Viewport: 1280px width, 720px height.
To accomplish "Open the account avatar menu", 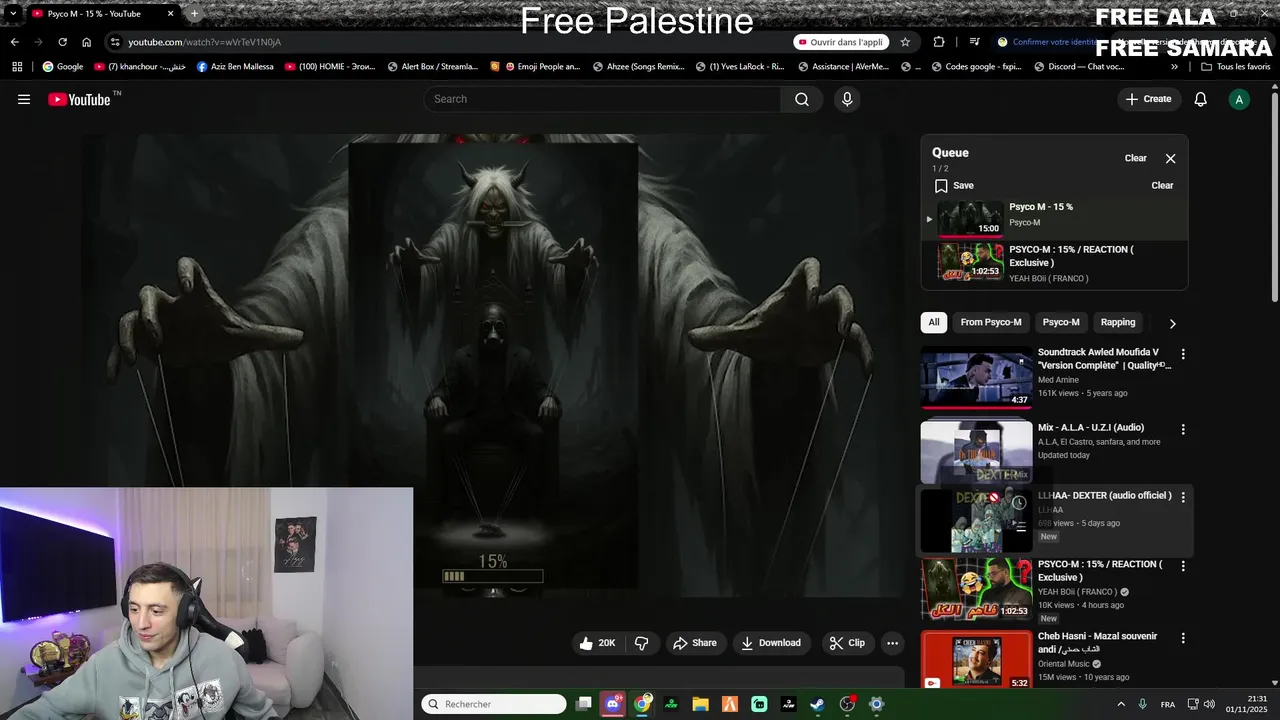I will [x=1239, y=99].
